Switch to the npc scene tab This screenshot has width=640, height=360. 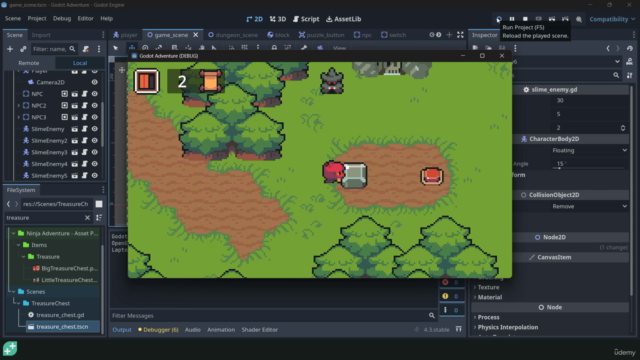(362, 35)
